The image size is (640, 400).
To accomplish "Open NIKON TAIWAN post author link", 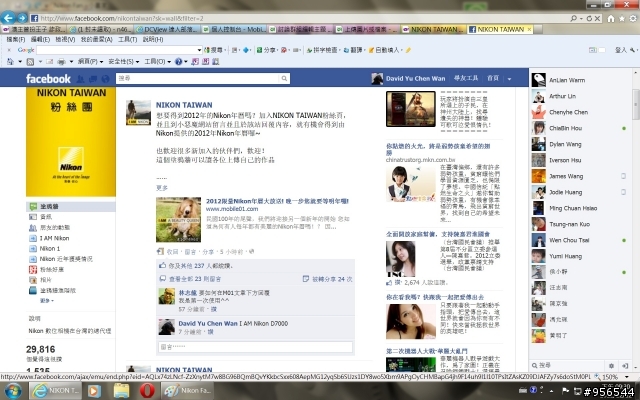I will click(184, 105).
